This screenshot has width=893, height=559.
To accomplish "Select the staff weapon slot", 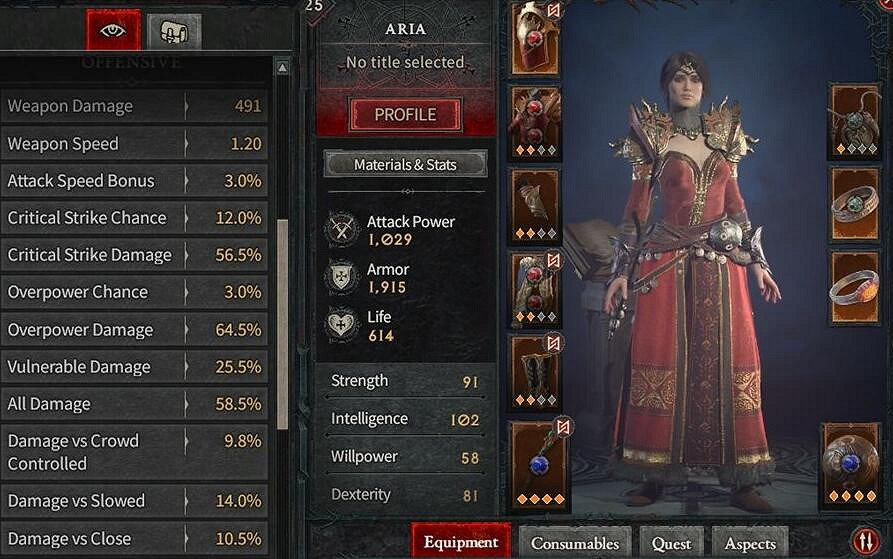I will pyautogui.click(x=540, y=466).
